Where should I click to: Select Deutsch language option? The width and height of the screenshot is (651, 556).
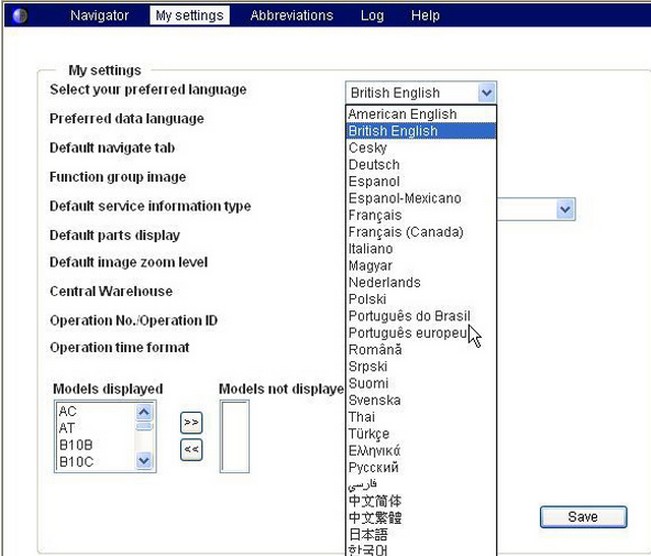point(421,165)
